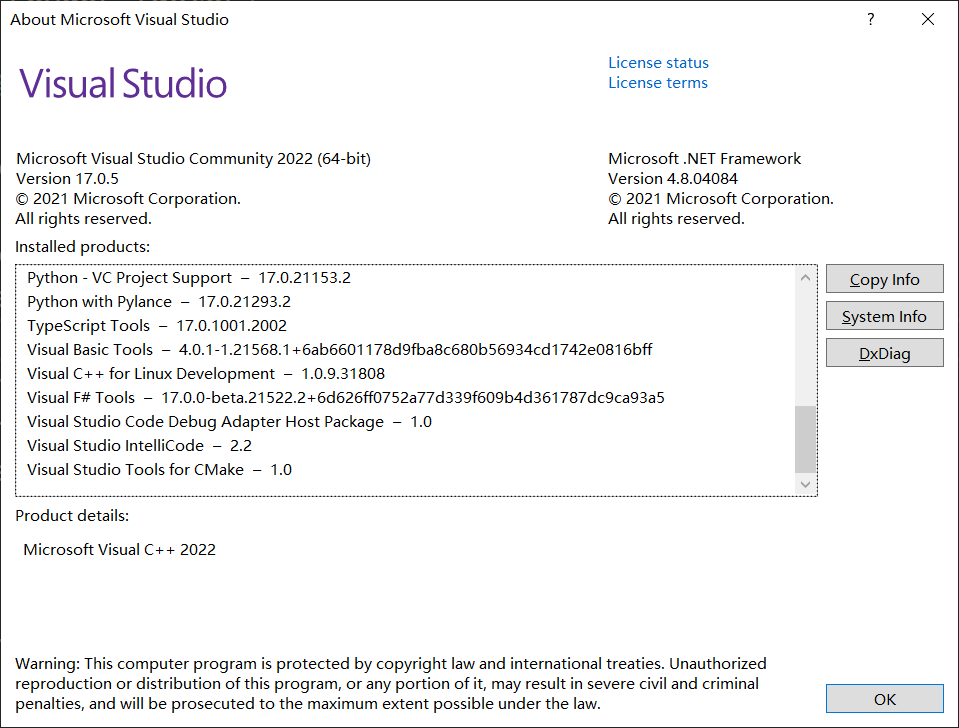
Task: Click the help question mark icon
Action: (x=870, y=20)
